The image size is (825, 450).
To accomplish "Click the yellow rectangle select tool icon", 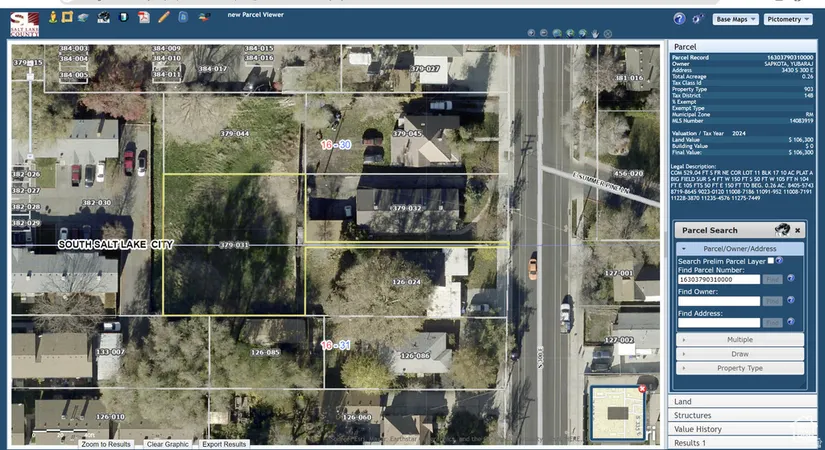I will 67,17.
